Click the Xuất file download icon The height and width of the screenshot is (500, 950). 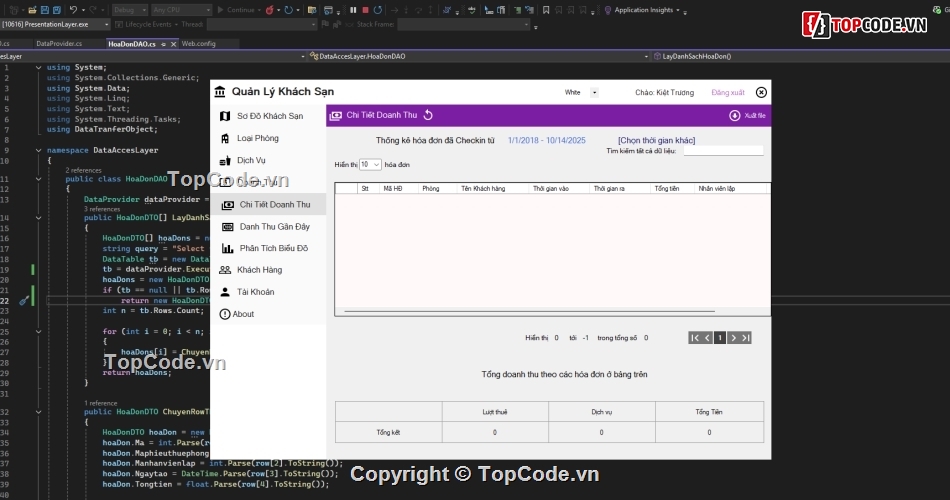735,116
